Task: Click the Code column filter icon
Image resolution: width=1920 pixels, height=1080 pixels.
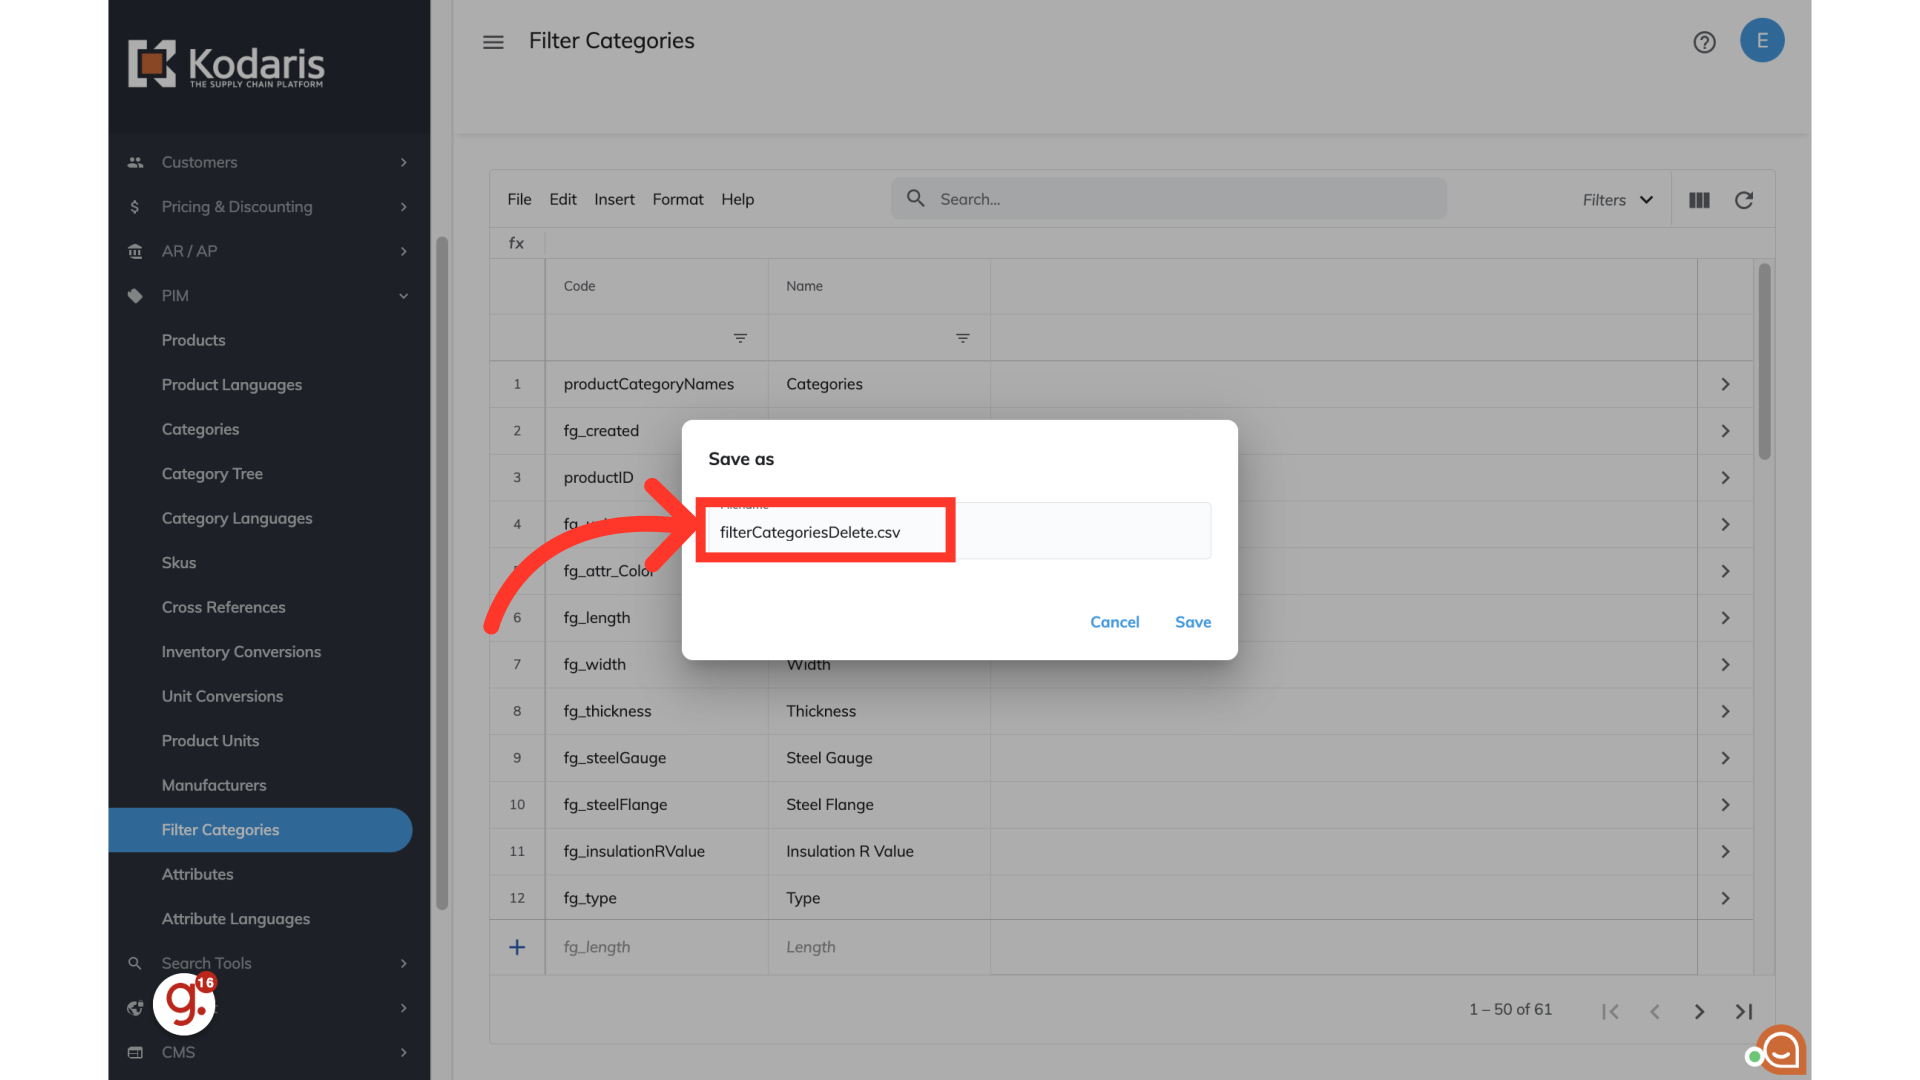Action: pyautogui.click(x=740, y=338)
